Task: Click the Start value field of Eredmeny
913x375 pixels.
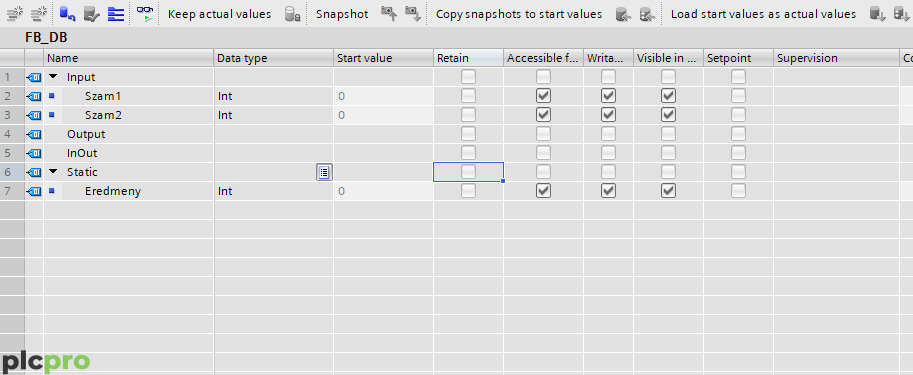Action: click(383, 191)
